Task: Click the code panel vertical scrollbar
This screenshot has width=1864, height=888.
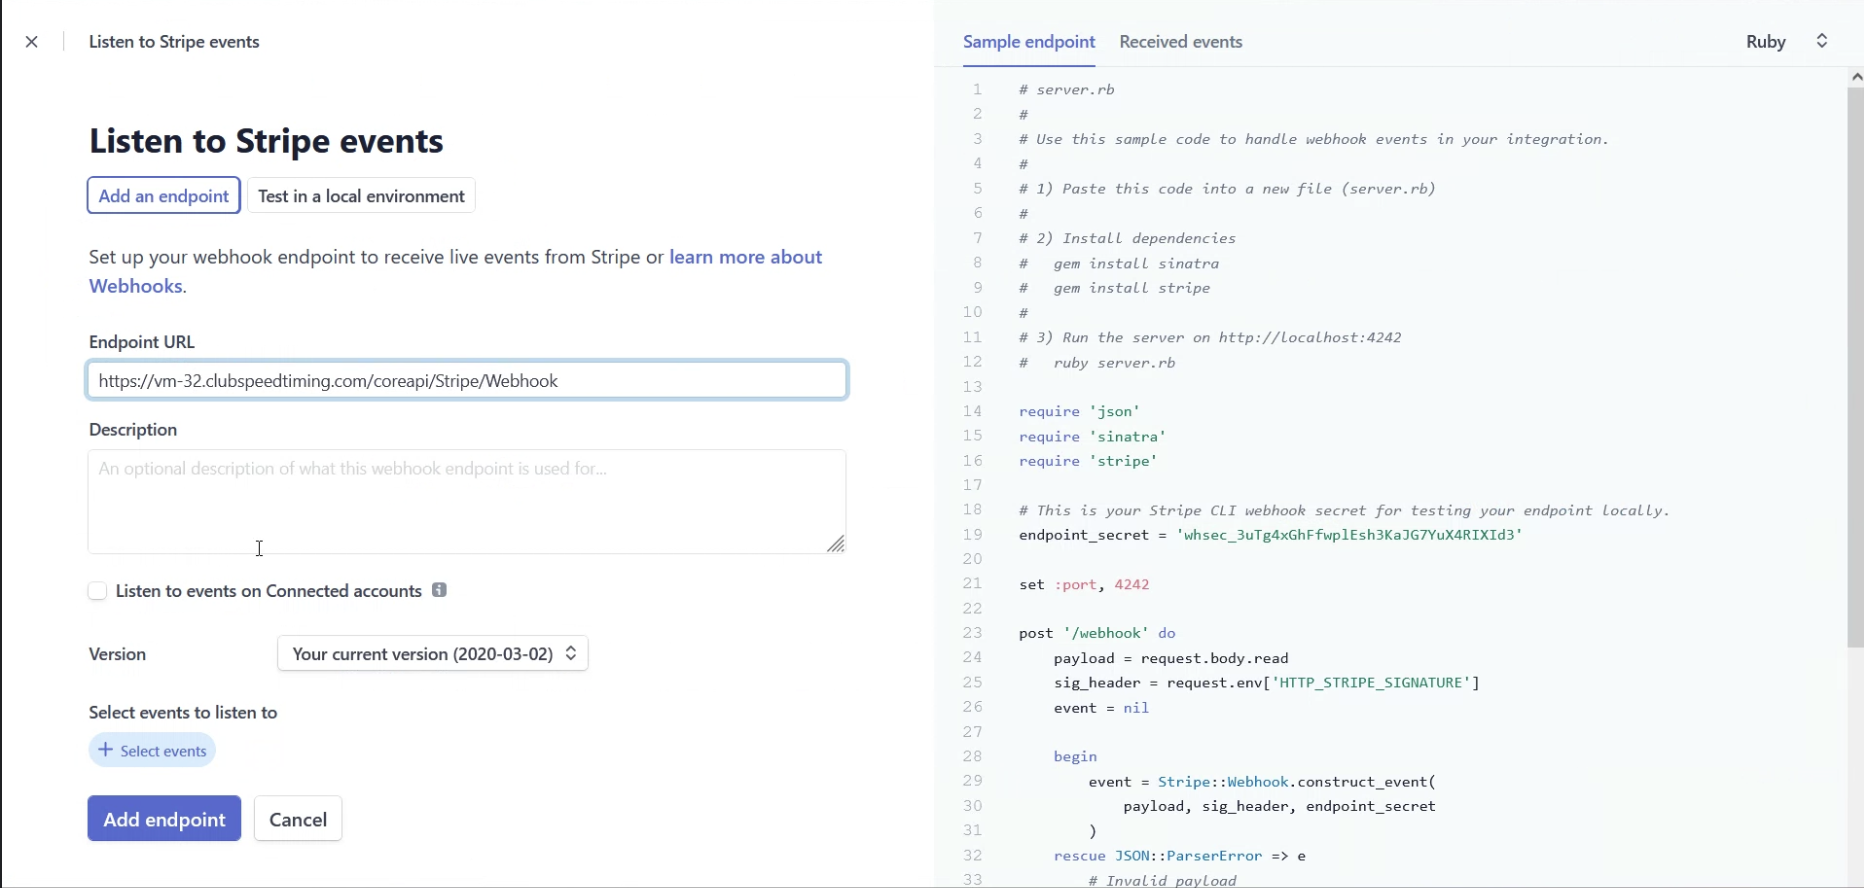Action: [1856, 368]
